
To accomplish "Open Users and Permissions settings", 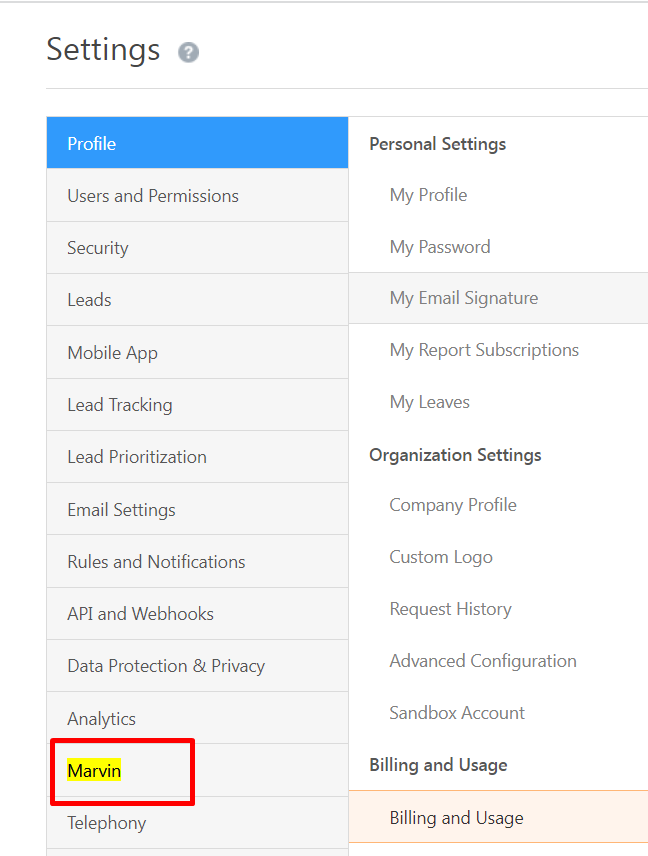I will tap(153, 196).
